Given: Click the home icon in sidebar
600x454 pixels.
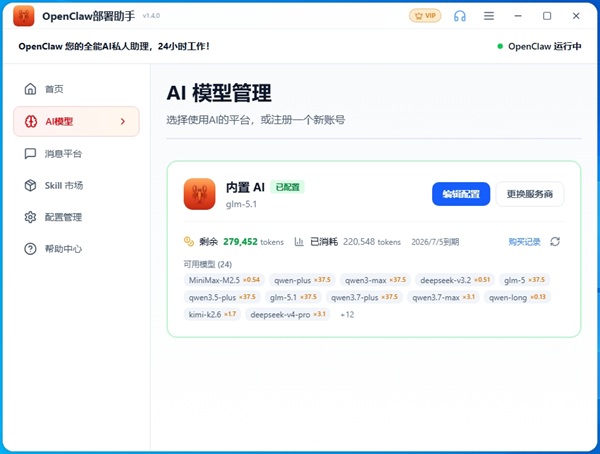Looking at the screenshot, I should 30,89.
